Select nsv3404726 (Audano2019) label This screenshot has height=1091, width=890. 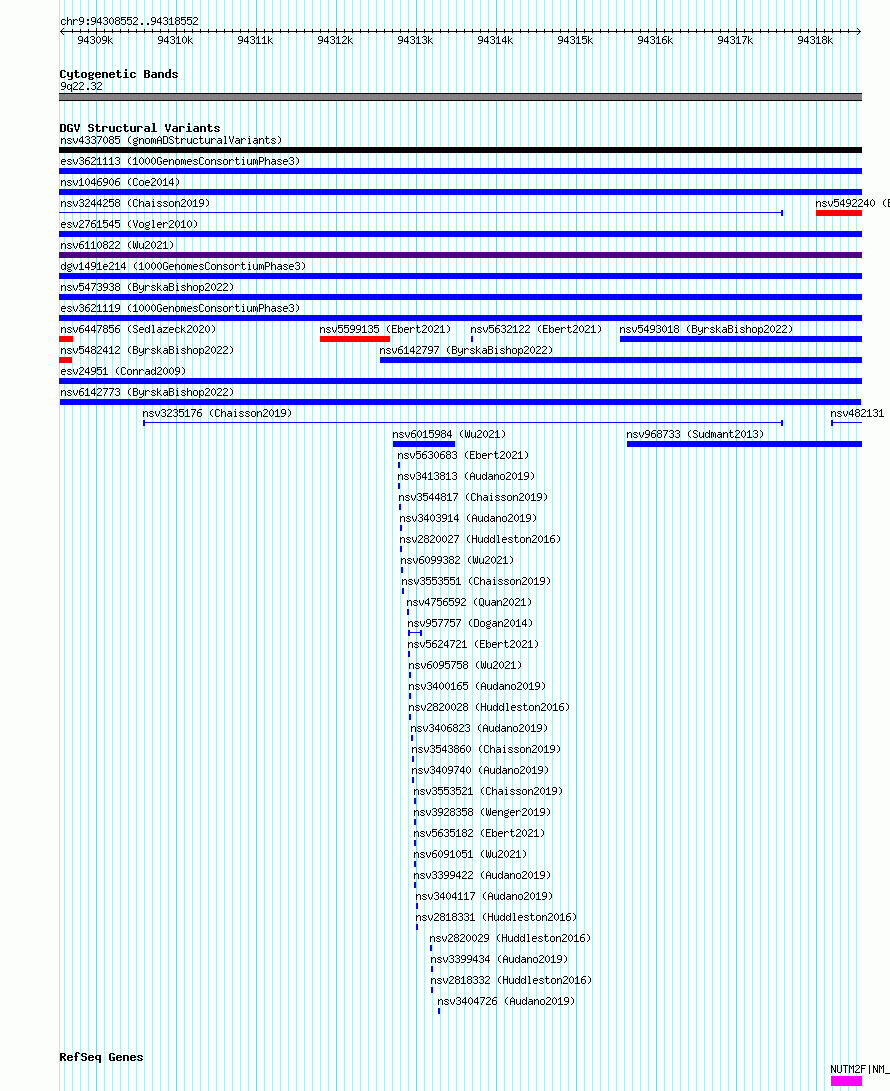pyautogui.click(x=506, y=1001)
